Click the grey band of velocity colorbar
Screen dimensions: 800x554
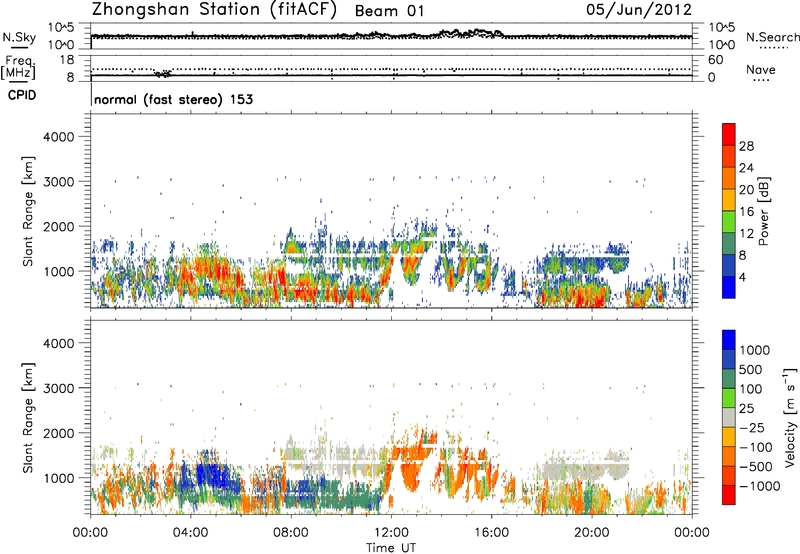[729, 418]
